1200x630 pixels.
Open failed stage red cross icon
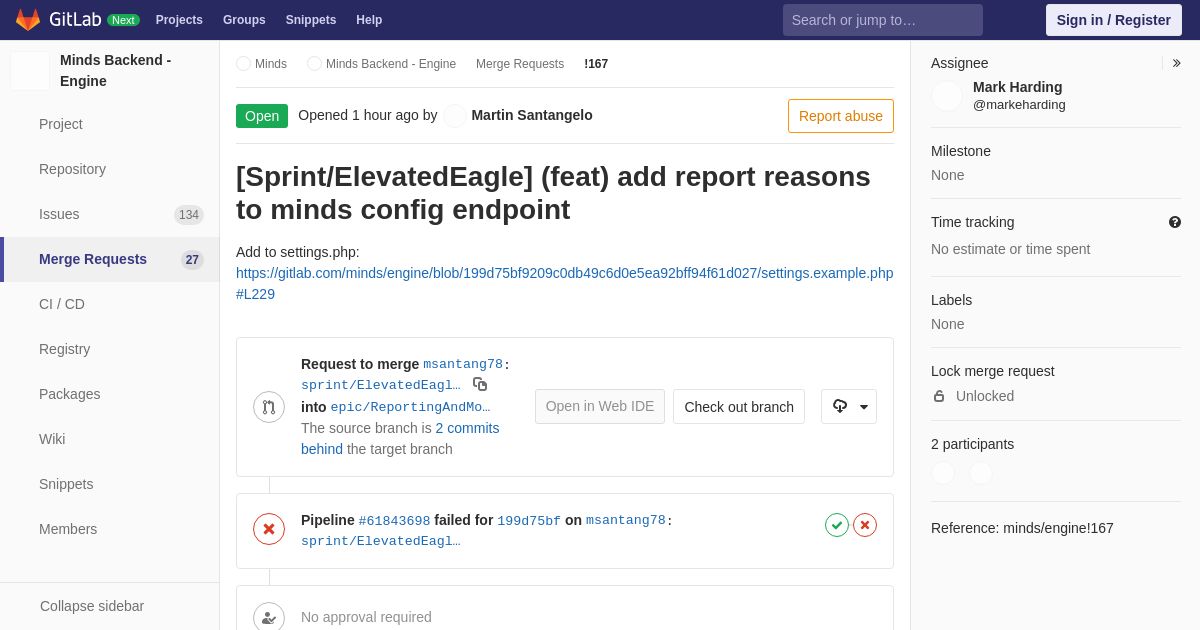[x=865, y=525]
